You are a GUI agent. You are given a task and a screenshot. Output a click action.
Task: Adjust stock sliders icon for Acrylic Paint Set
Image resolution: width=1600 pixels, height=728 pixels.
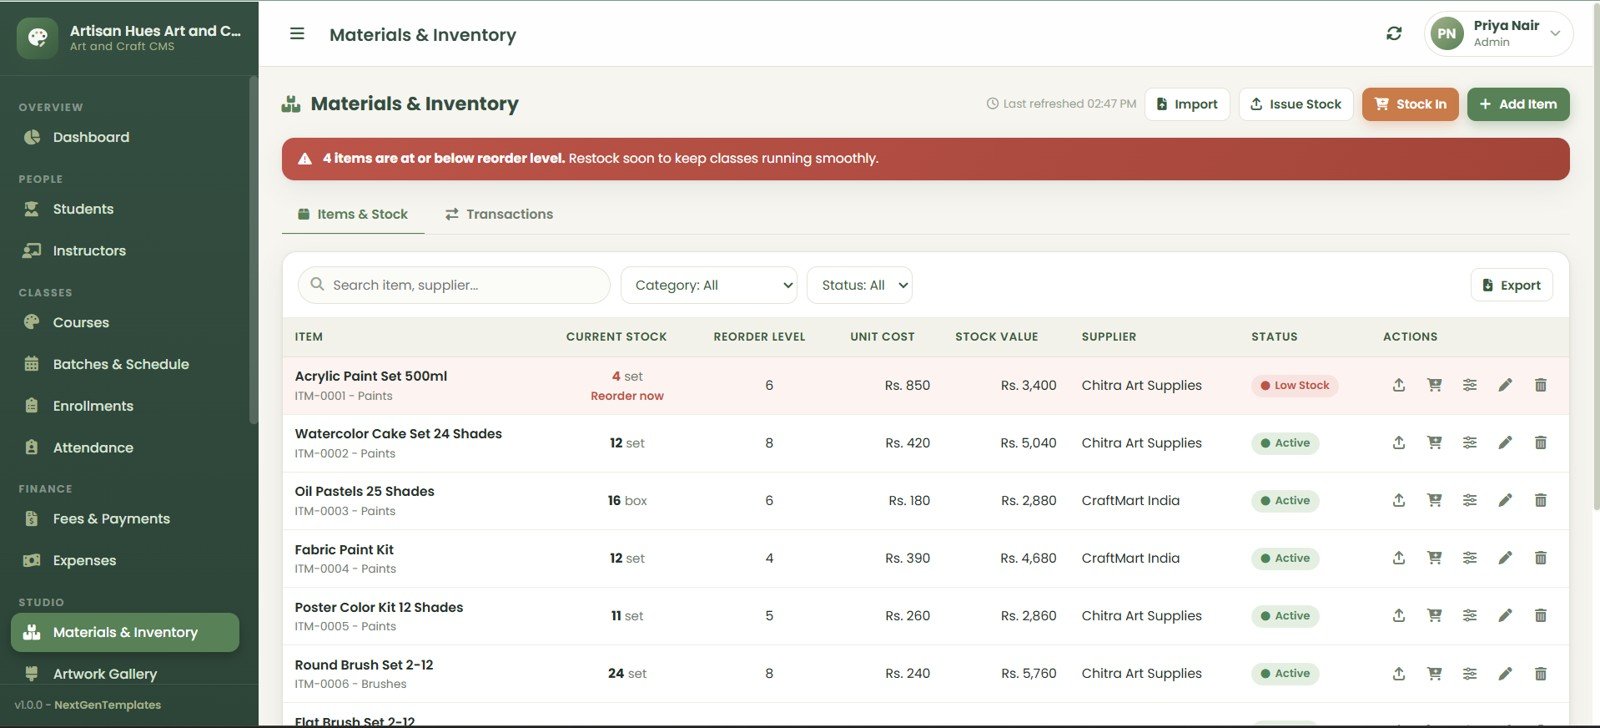[x=1470, y=385]
